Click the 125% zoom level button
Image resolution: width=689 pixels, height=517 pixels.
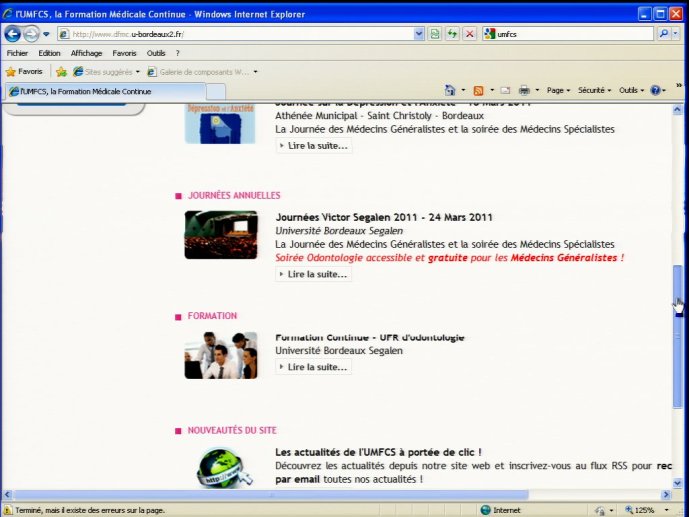640,510
